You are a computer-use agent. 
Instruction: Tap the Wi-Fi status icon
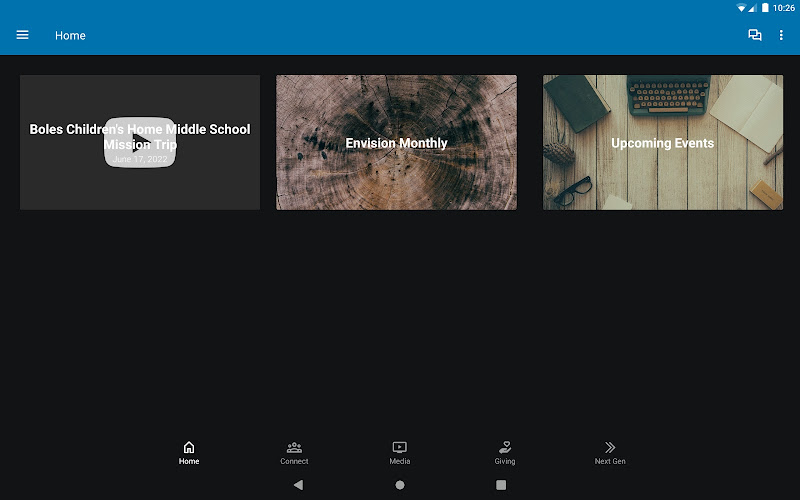point(741,8)
